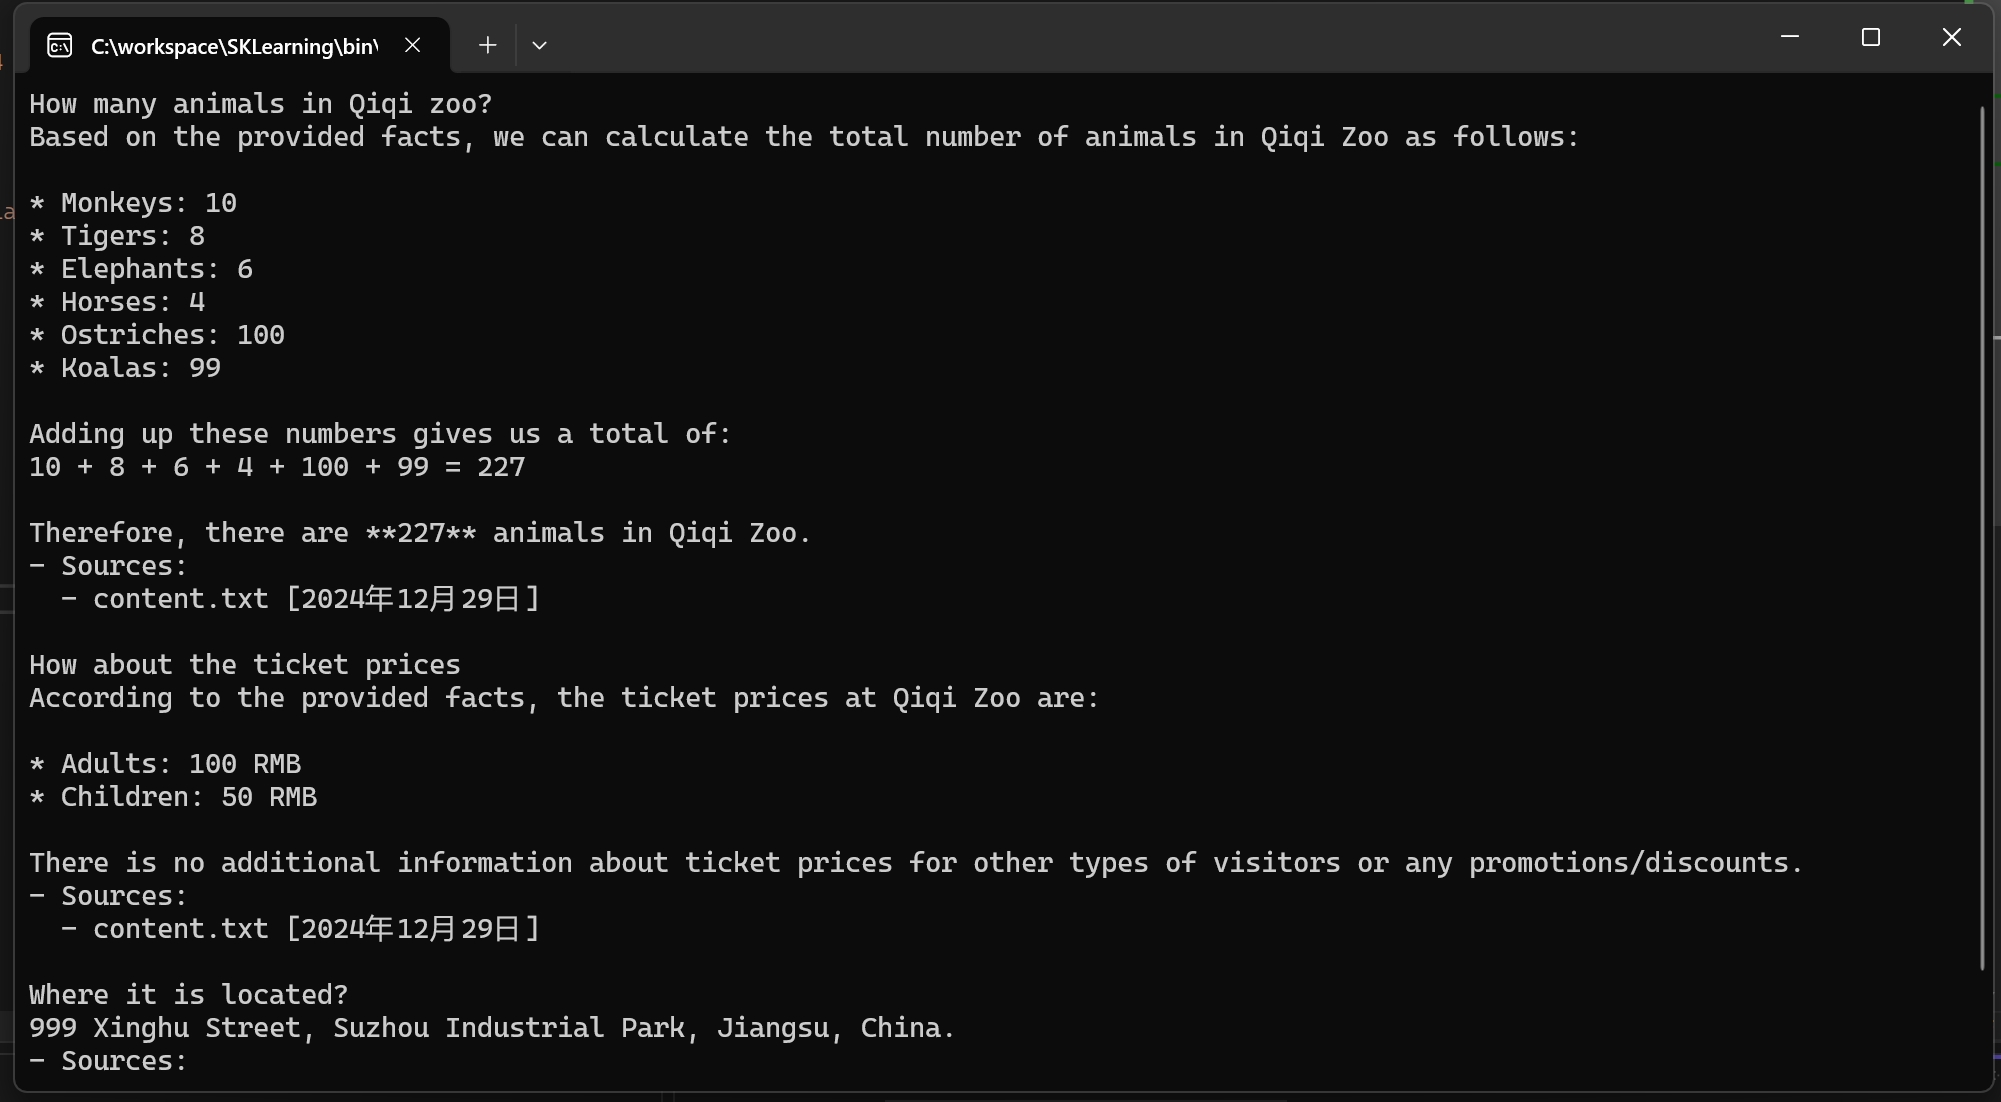Open a new terminal tab
Viewport: 2001px width, 1102px height.
pos(487,45)
